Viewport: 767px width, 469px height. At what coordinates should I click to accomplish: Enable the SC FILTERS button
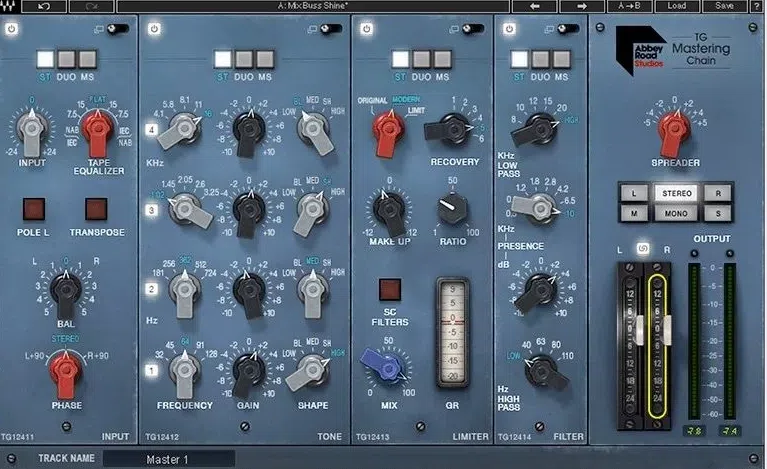click(x=390, y=290)
